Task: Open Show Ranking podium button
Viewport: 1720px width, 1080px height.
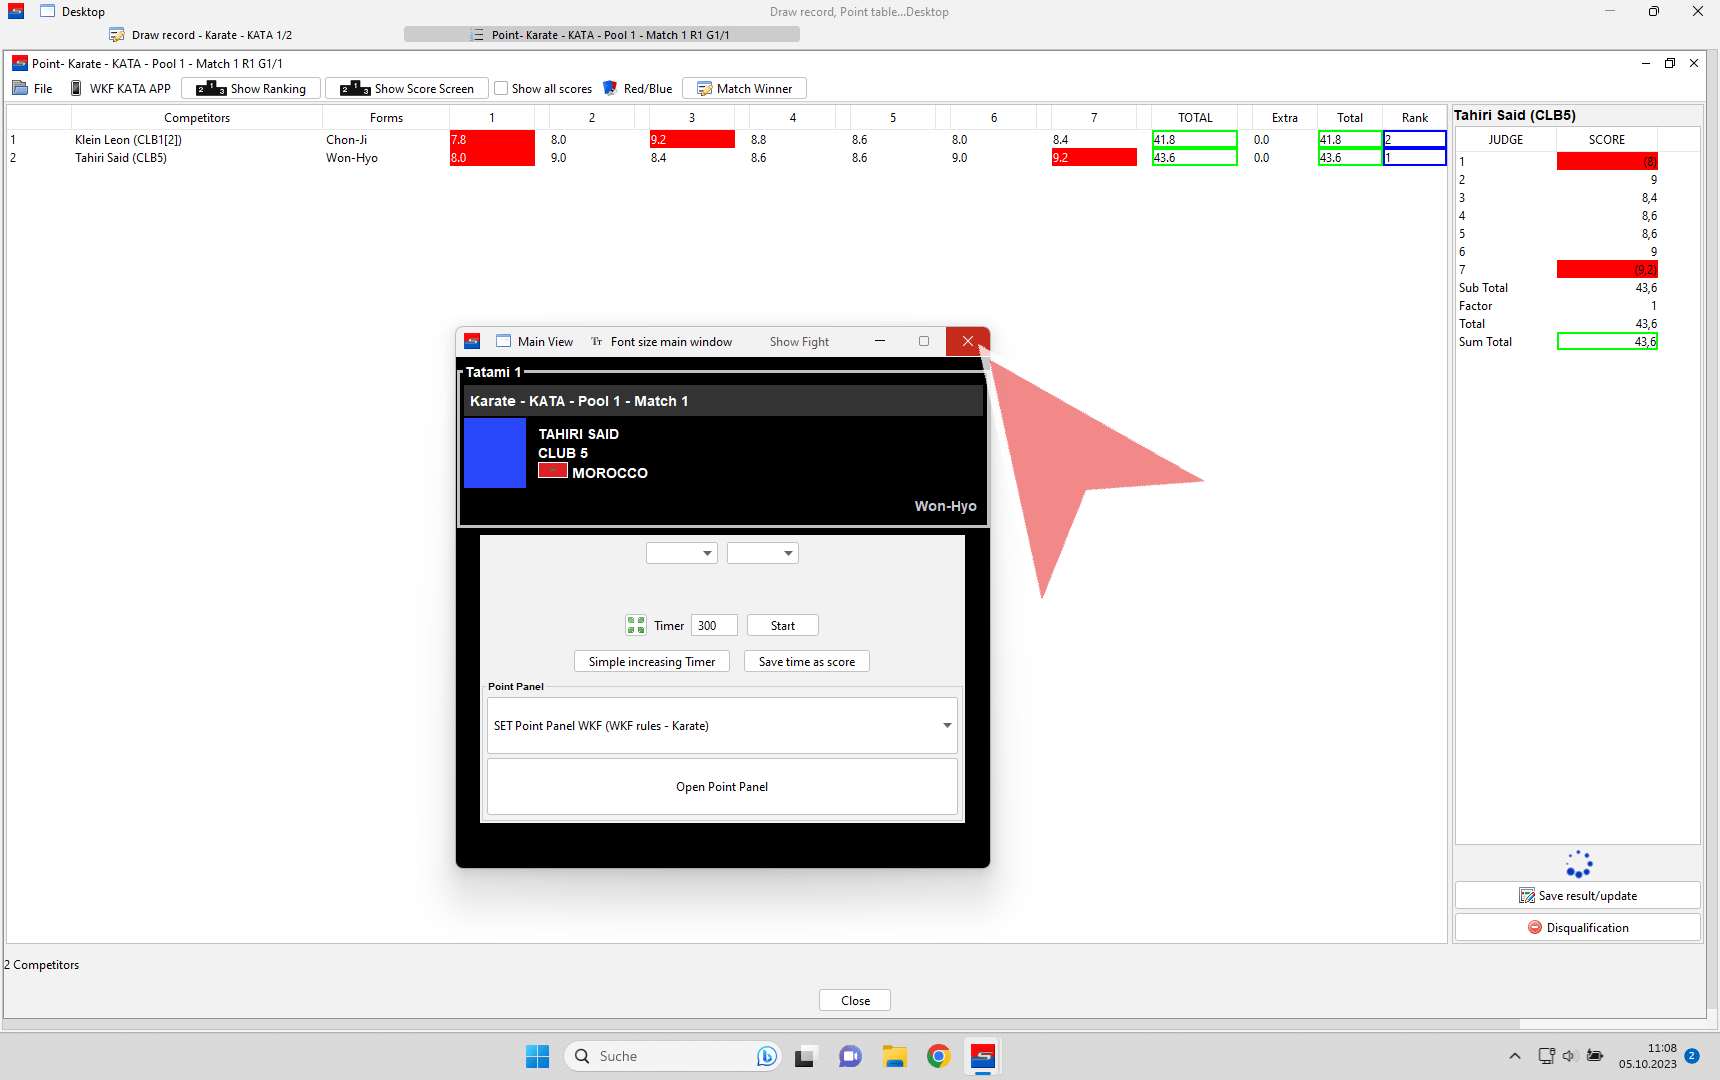Action: point(251,89)
